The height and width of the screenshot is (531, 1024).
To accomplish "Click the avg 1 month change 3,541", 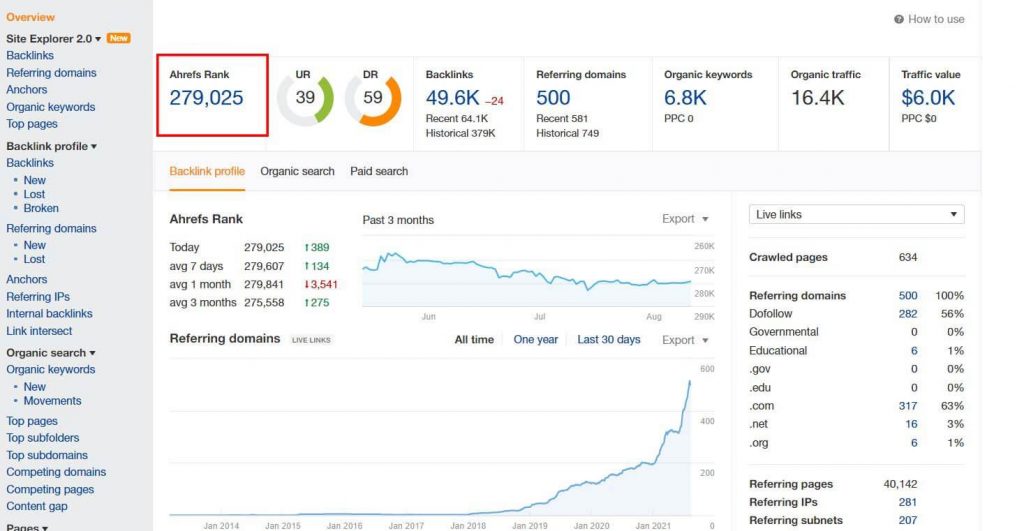I will pos(321,285).
